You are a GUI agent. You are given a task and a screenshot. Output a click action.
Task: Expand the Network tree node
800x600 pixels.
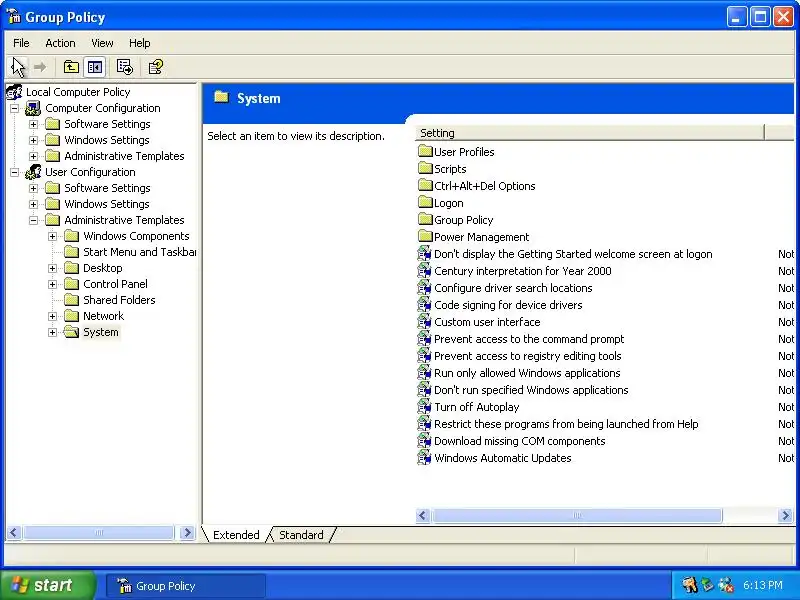52,316
